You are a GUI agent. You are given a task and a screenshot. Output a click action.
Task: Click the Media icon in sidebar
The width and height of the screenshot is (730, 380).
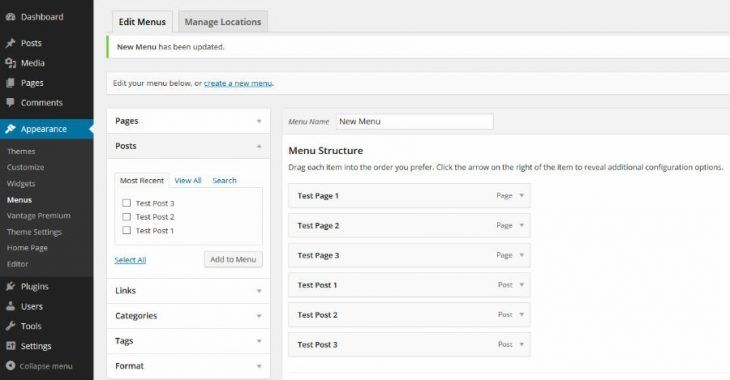pos(10,63)
